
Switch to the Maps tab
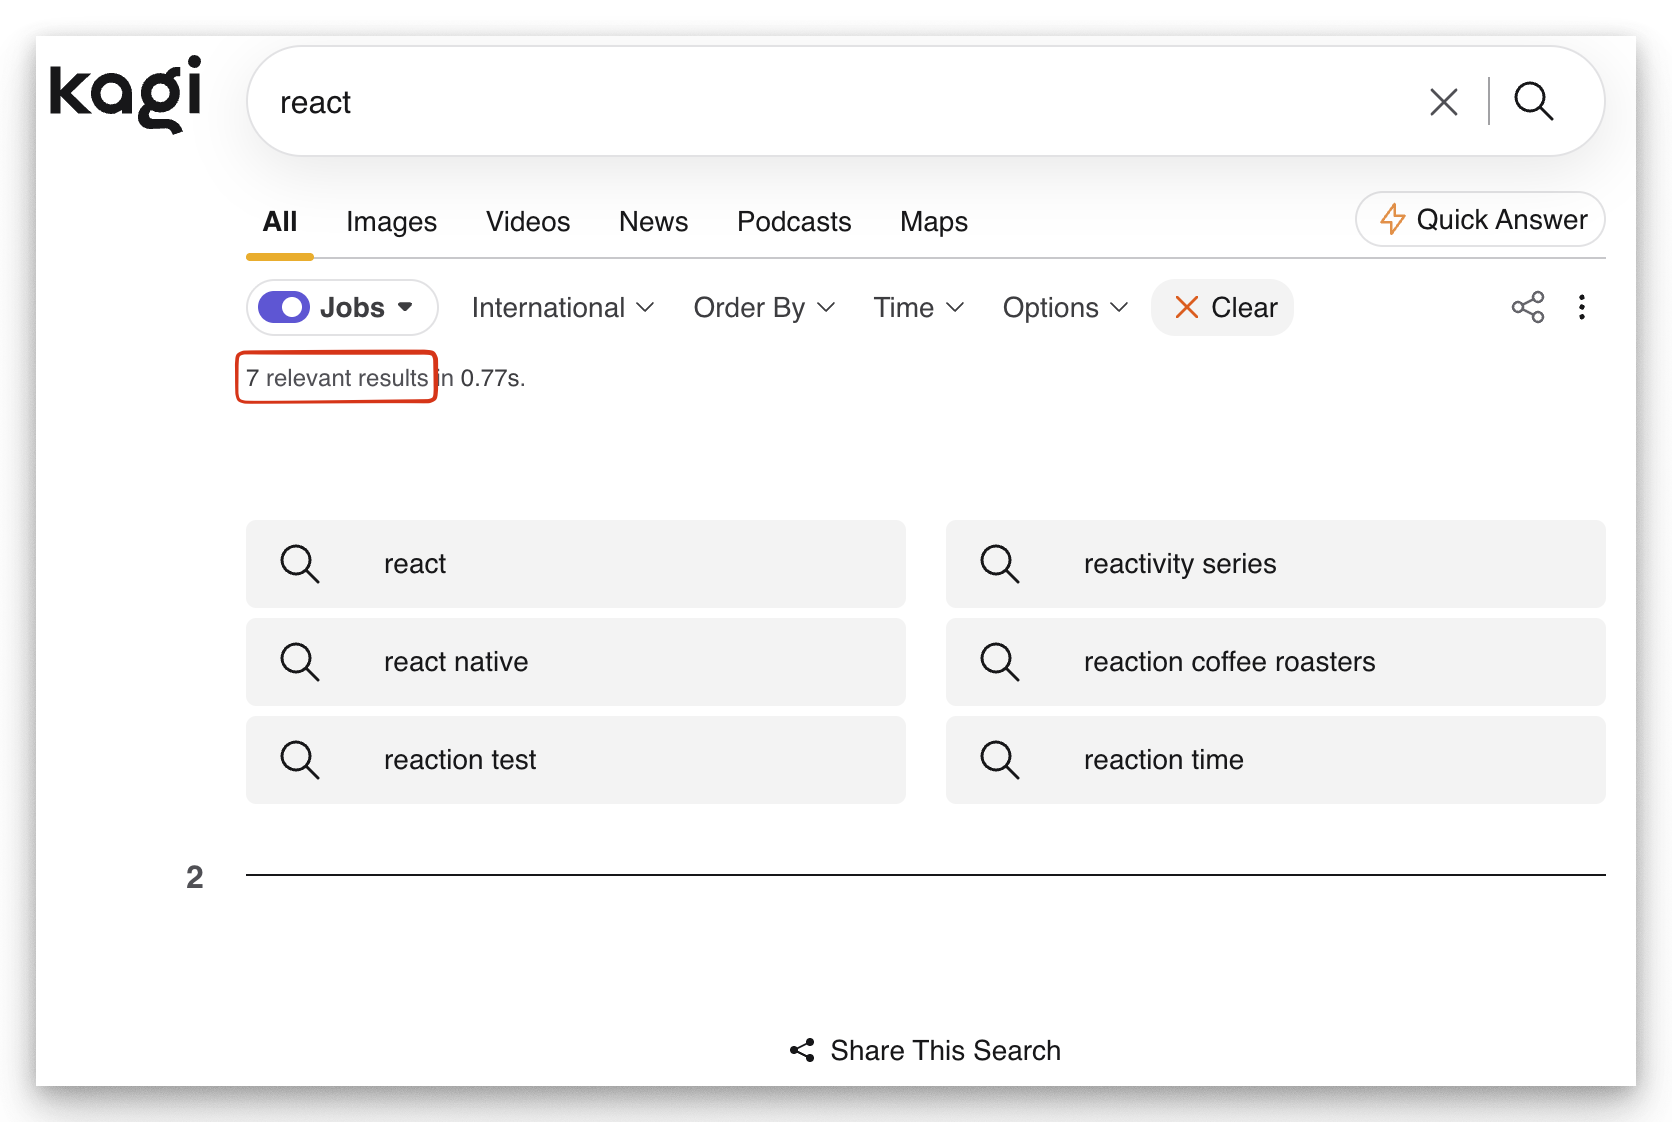(x=934, y=222)
